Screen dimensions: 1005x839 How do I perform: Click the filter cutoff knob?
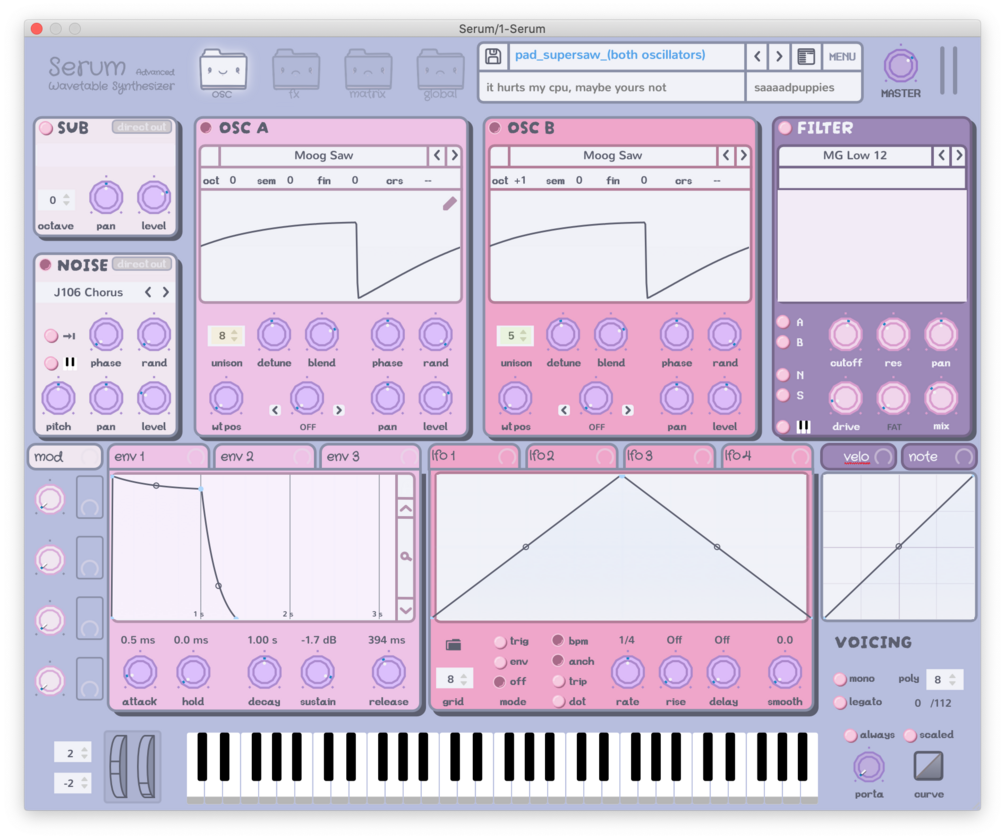click(x=845, y=335)
